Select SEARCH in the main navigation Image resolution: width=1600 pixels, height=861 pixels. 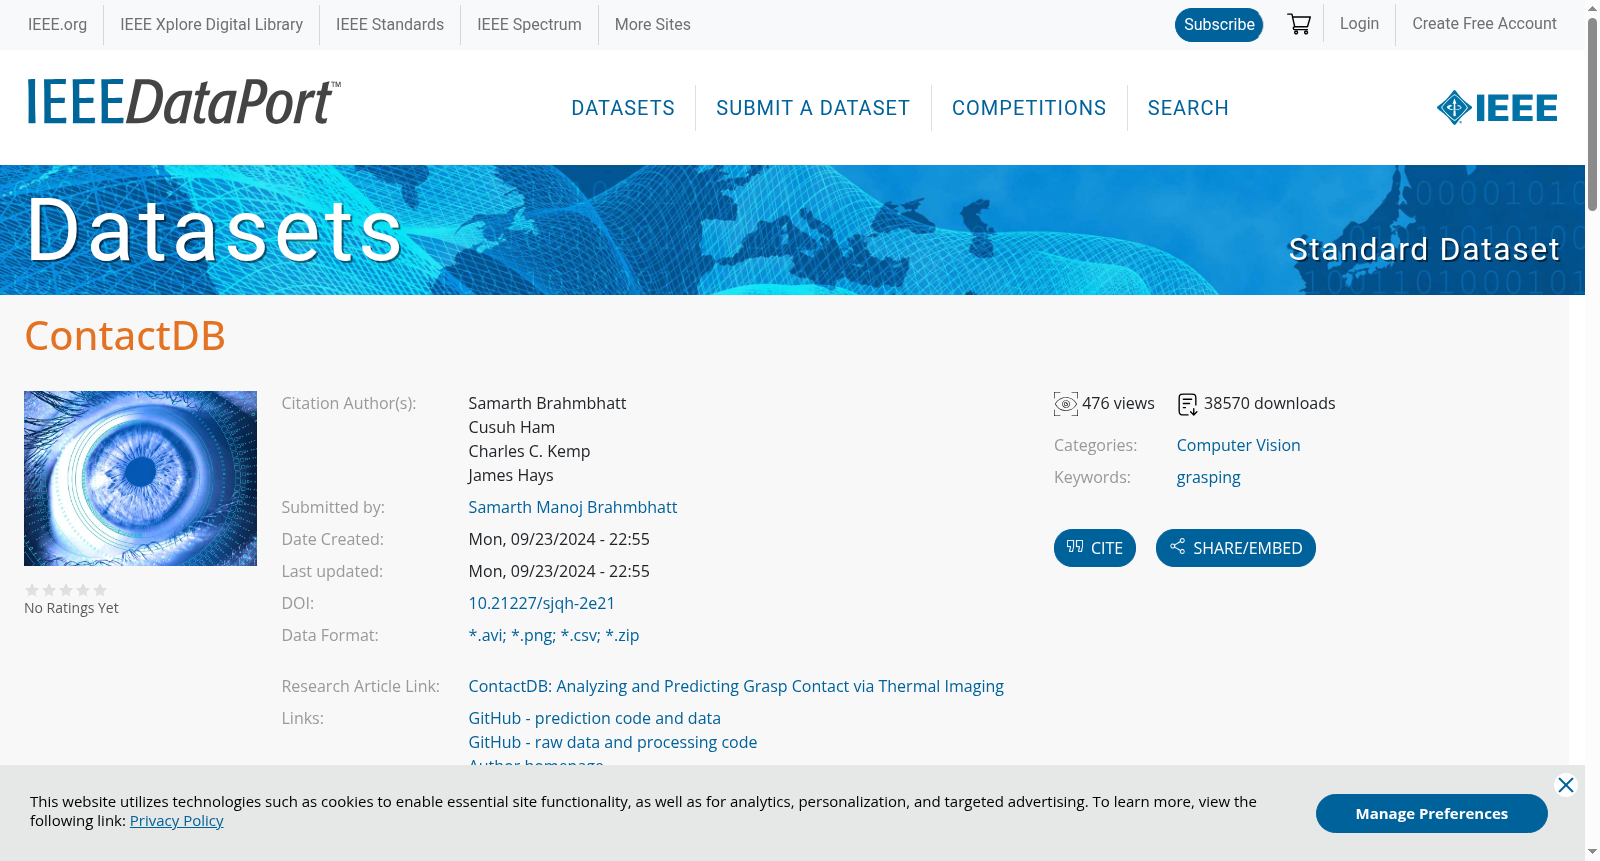[x=1188, y=108]
